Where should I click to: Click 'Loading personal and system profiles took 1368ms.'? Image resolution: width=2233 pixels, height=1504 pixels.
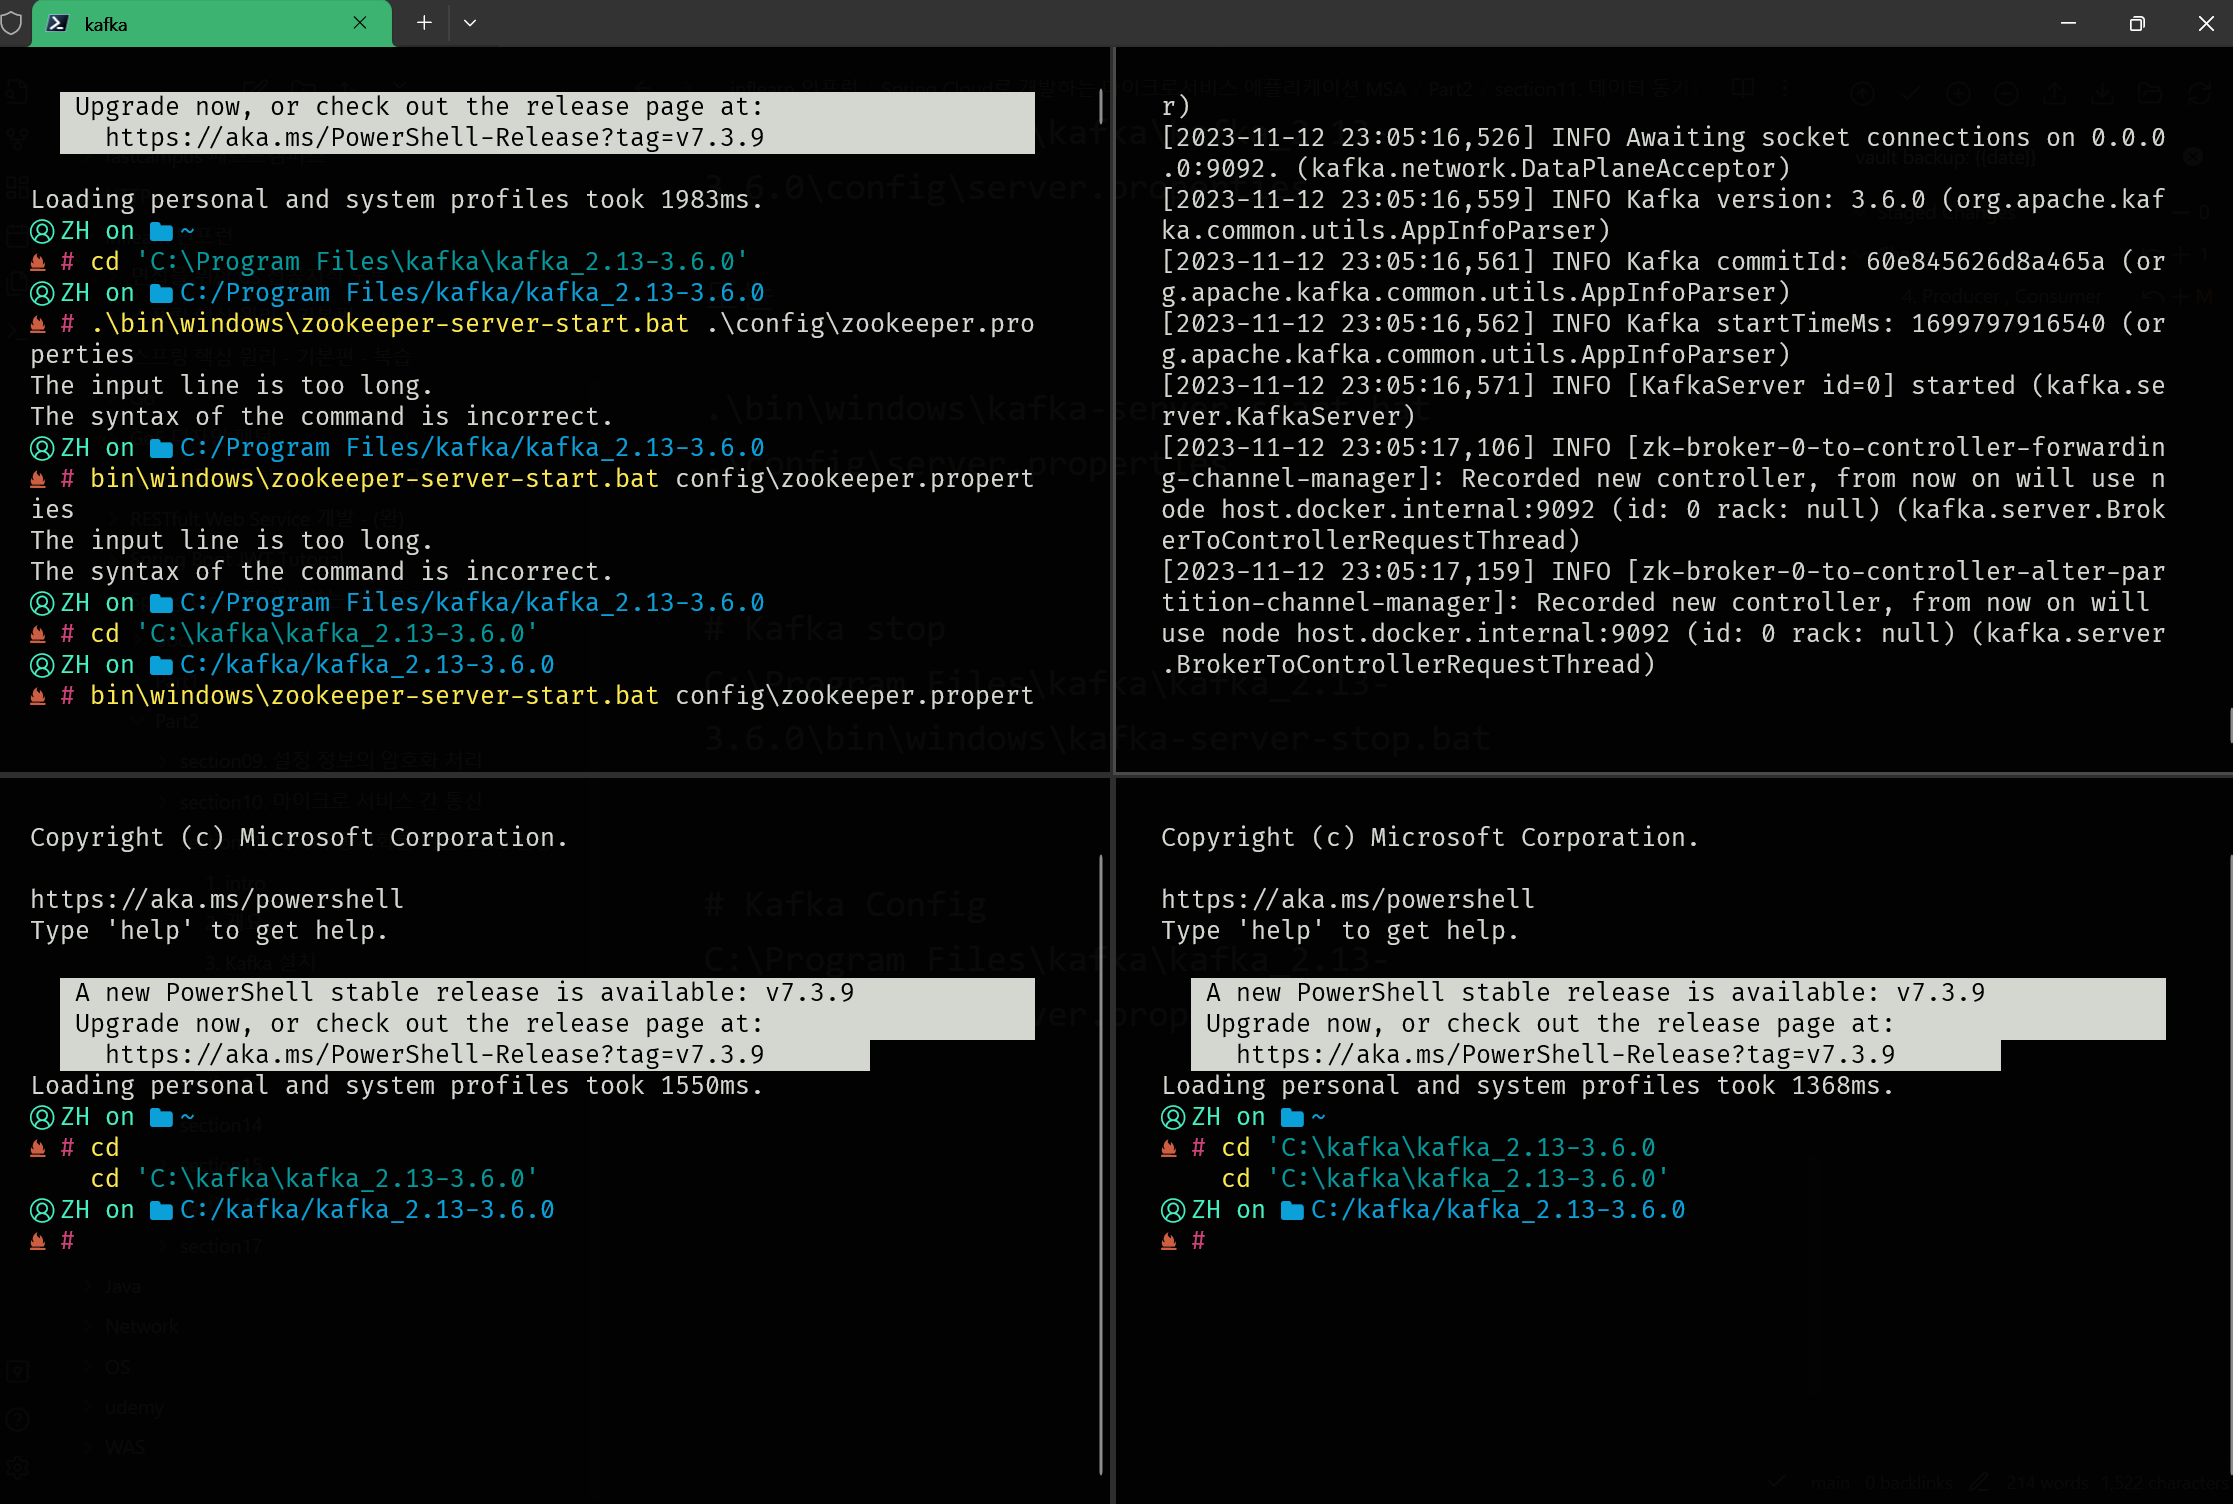(1528, 1086)
